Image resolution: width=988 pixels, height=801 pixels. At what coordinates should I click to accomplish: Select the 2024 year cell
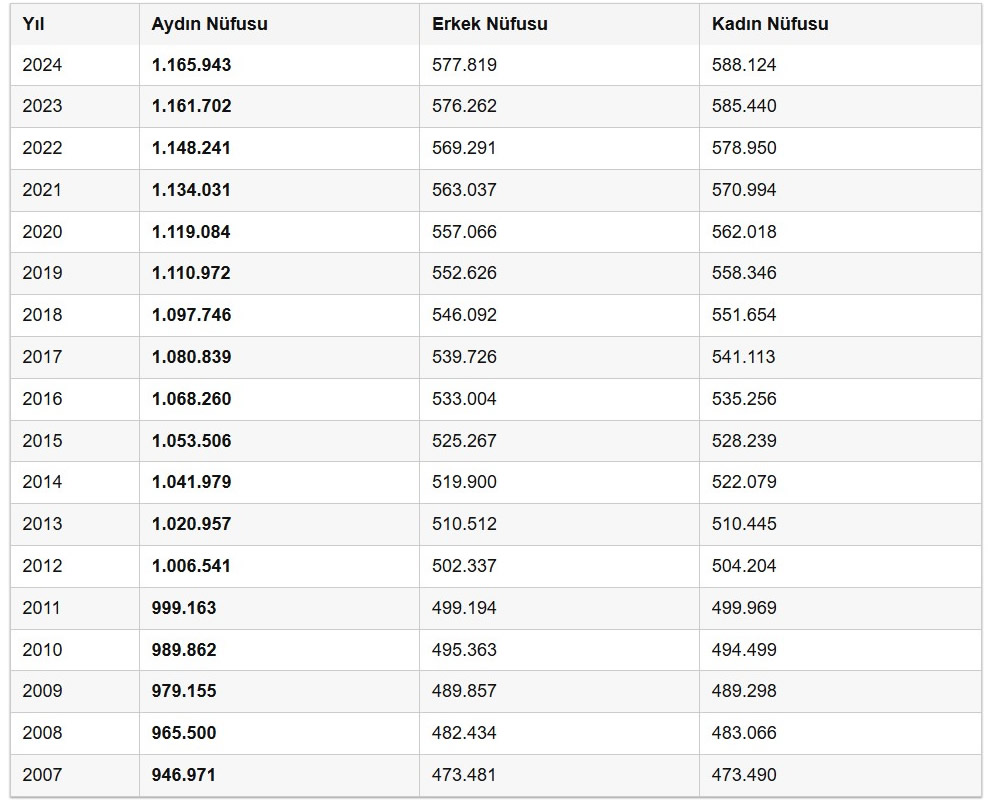coord(42,65)
